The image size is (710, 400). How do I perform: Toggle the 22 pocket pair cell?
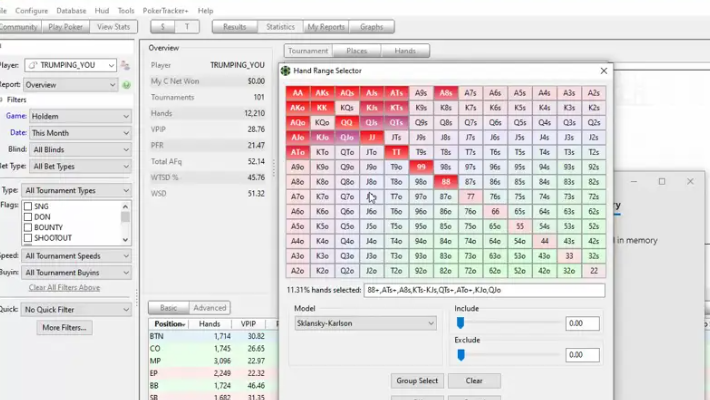click(x=594, y=271)
